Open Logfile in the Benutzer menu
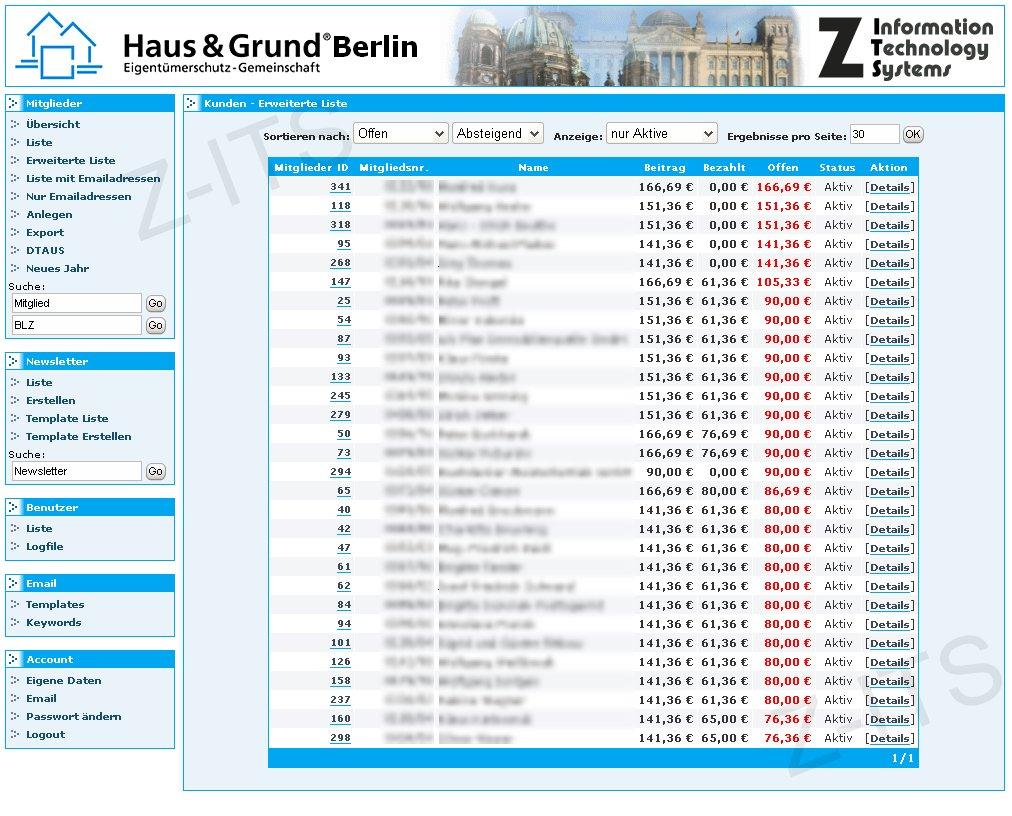This screenshot has height=816, width=1012. (x=45, y=547)
